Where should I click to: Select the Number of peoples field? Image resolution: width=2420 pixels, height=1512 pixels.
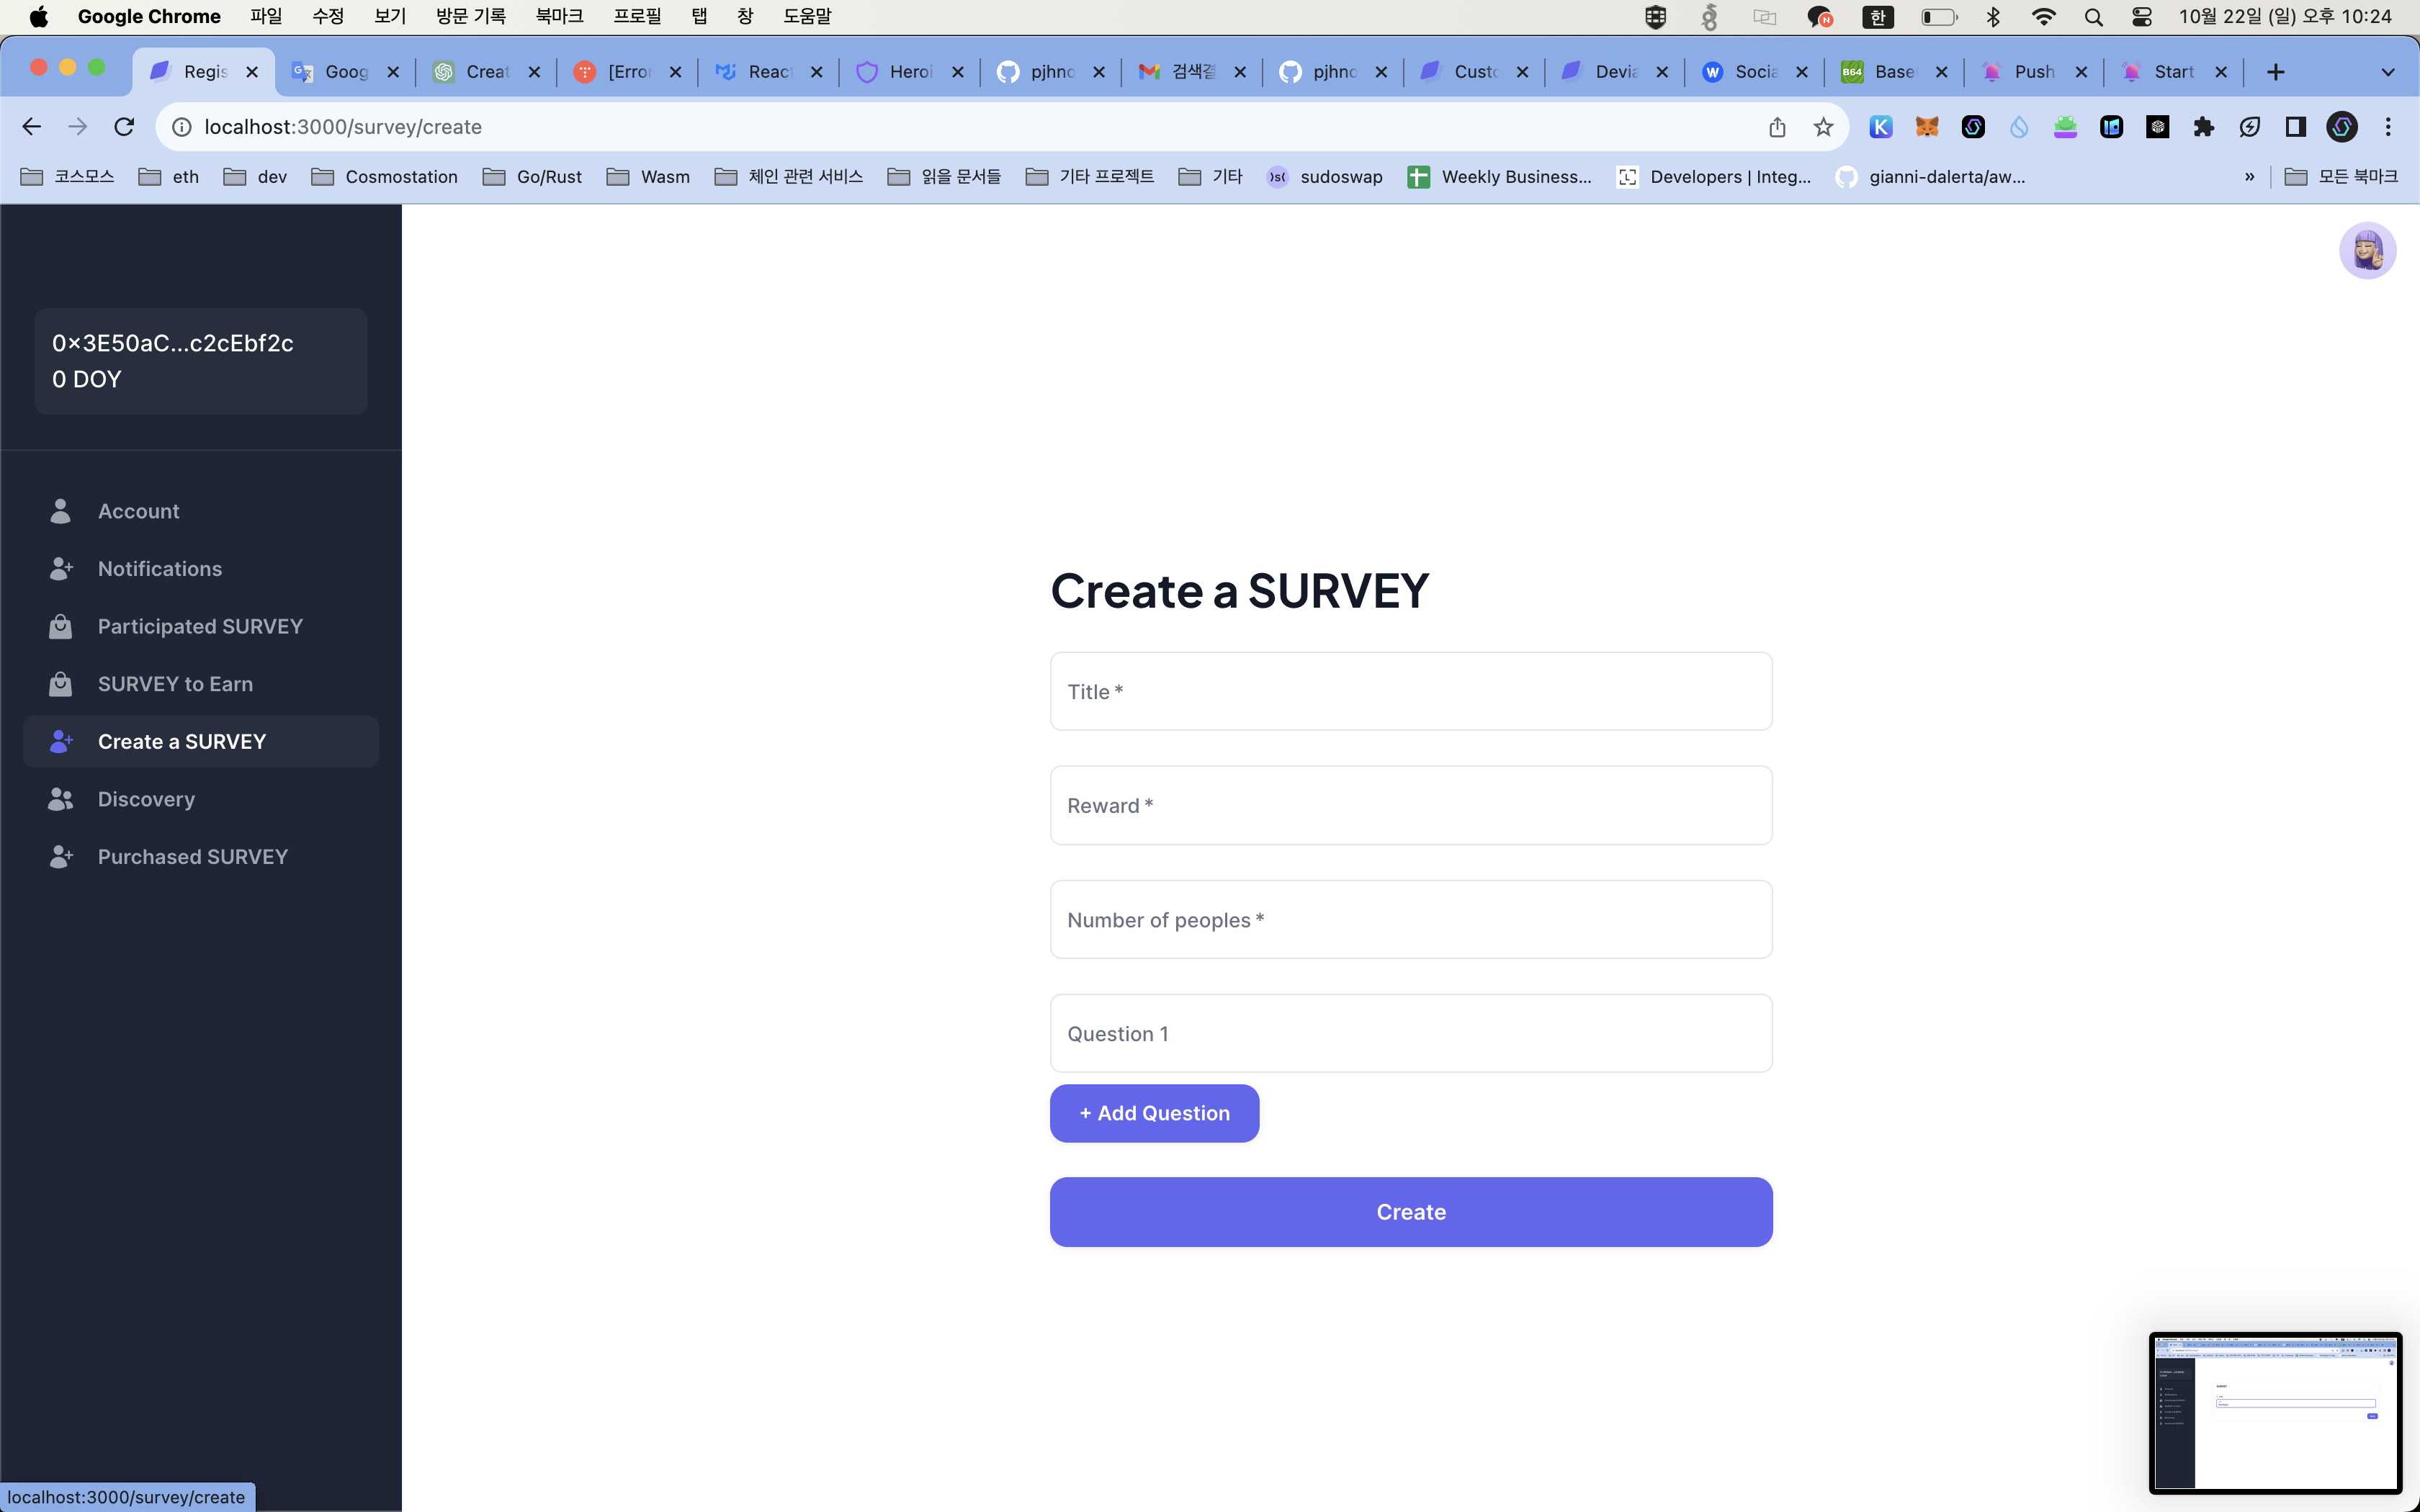1410,918
